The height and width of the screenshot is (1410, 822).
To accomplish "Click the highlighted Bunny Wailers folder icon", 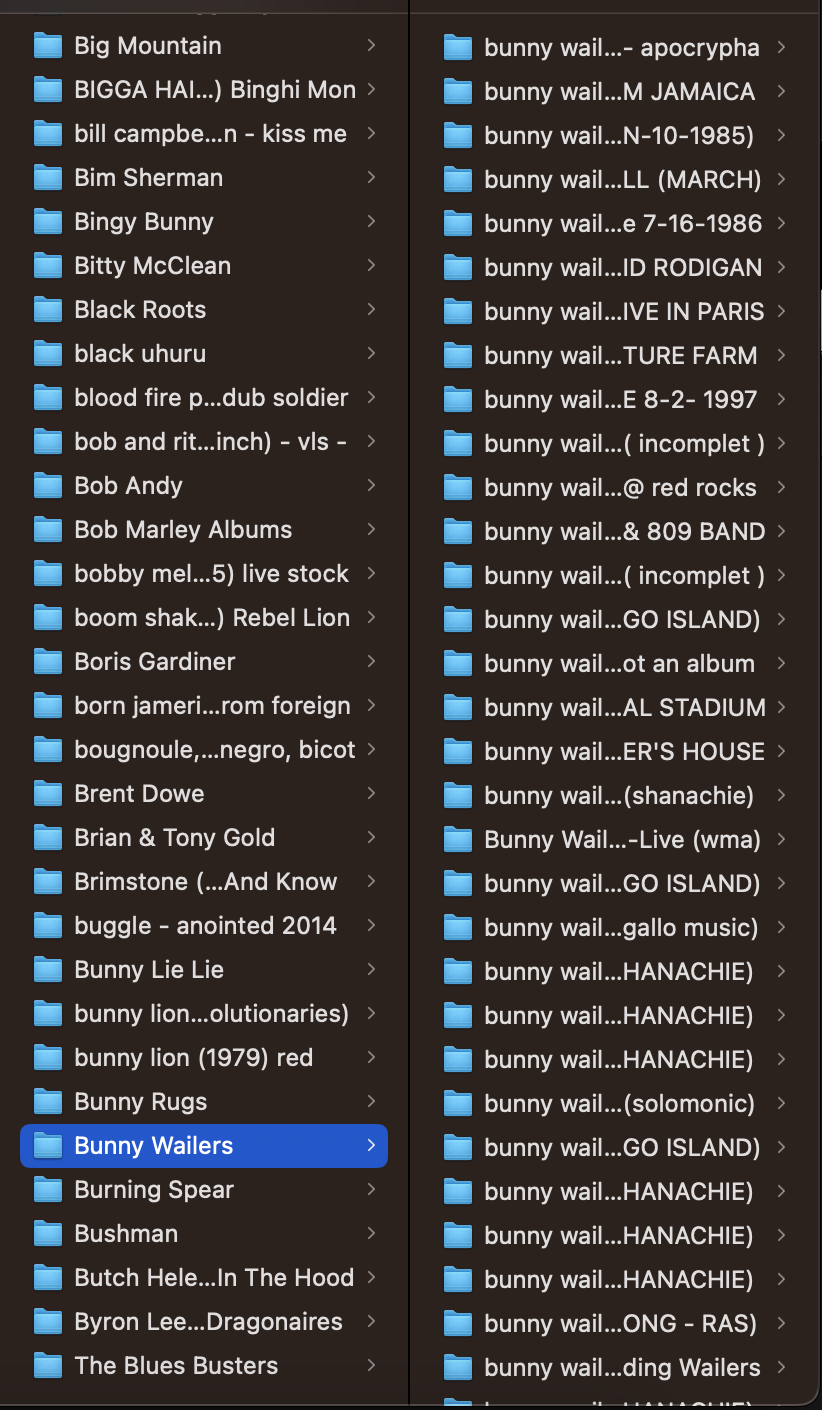I will click(48, 1146).
